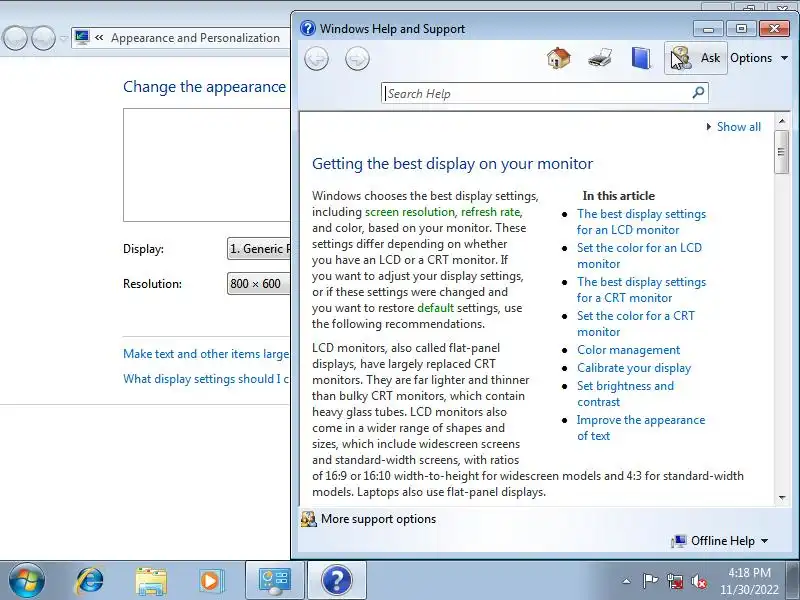800x600 pixels.
Task: Click the Action Center flag icon
Action: tap(650, 581)
